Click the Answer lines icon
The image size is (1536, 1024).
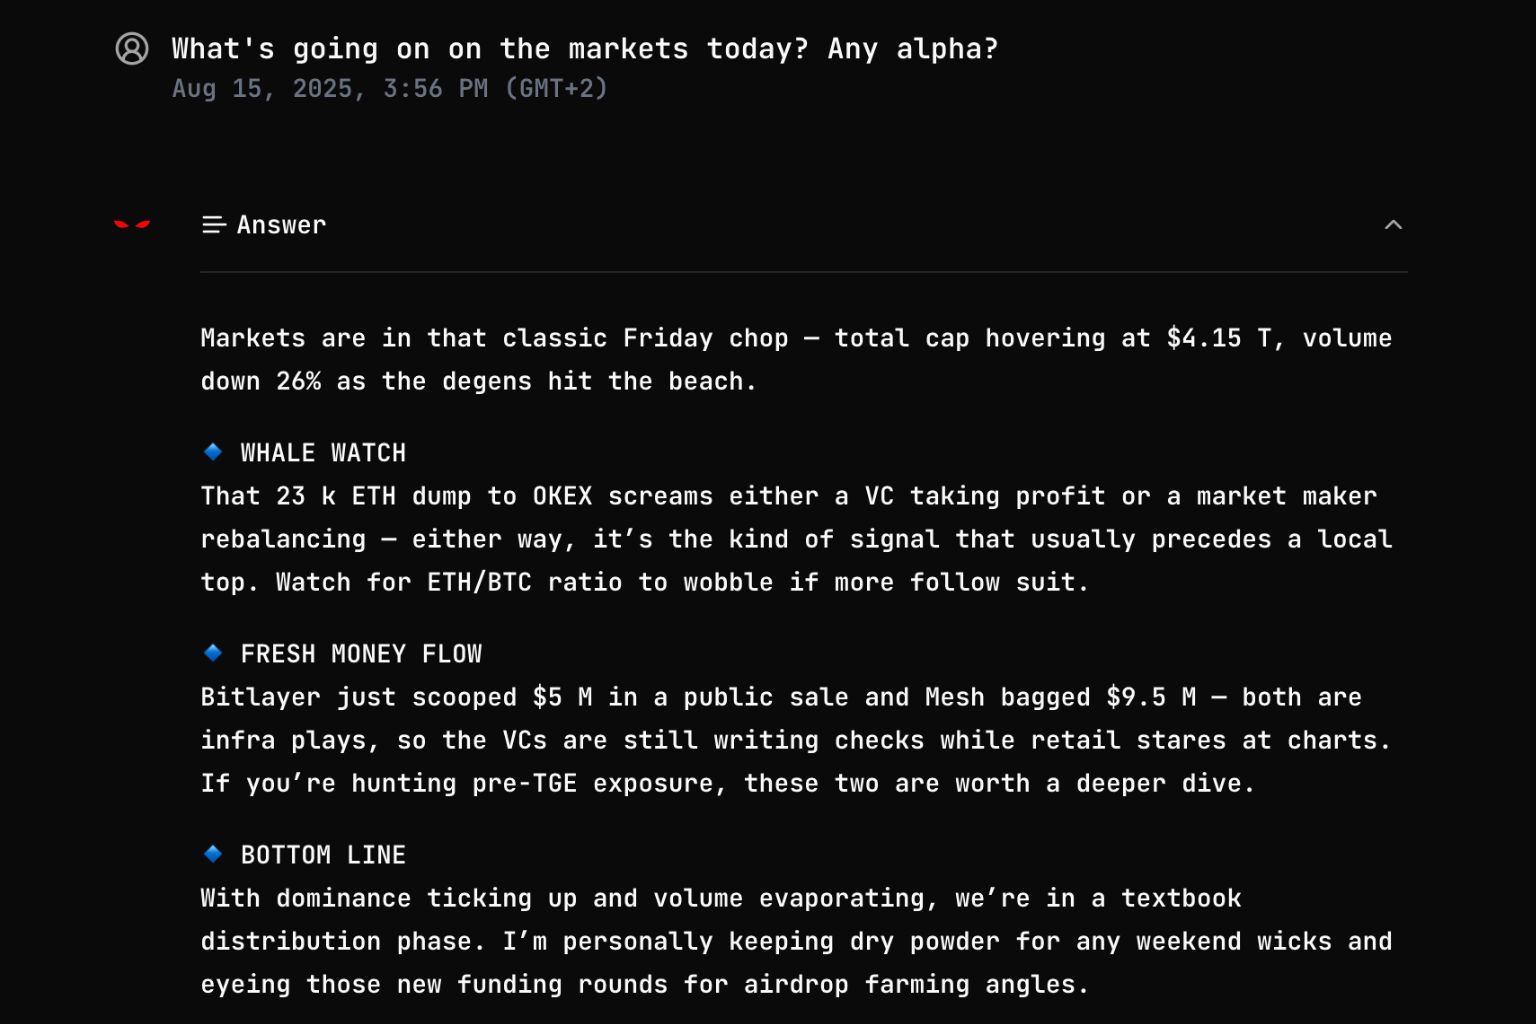pos(214,225)
